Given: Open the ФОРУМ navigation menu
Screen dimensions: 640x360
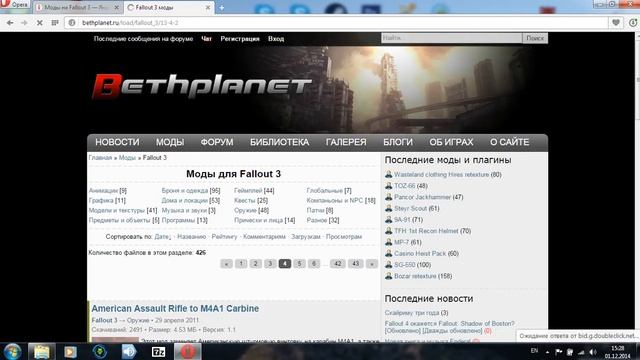Looking at the screenshot, I should [x=217, y=142].
